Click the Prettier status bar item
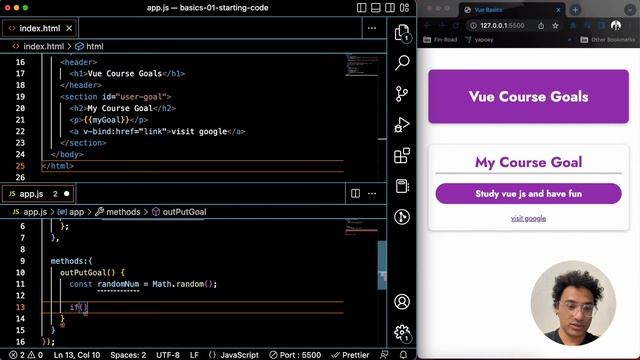 point(350,355)
